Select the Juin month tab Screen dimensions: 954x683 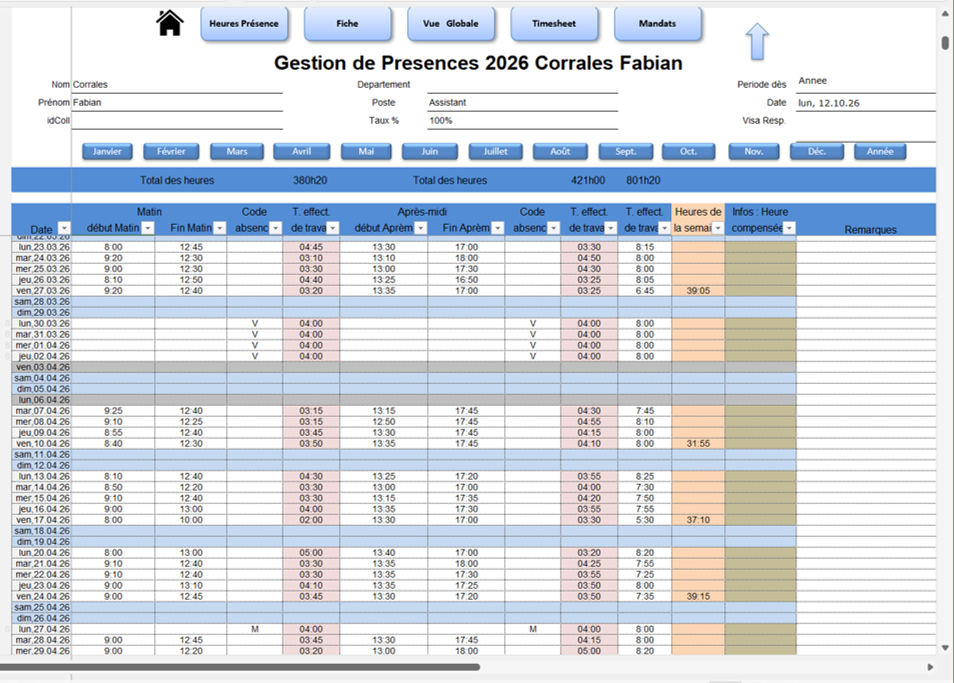(430, 151)
